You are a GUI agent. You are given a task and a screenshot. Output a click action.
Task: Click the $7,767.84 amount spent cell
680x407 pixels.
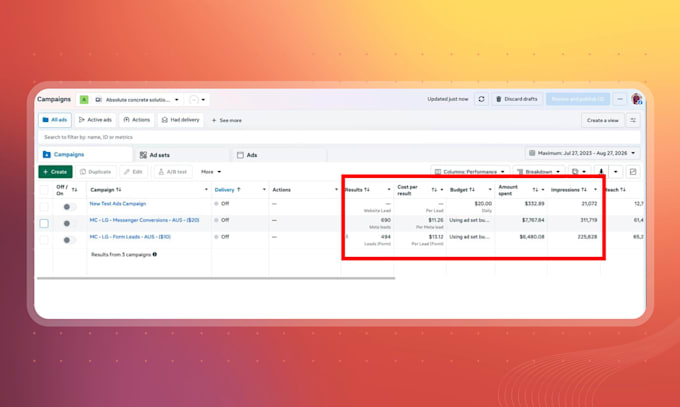pyautogui.click(x=521, y=223)
